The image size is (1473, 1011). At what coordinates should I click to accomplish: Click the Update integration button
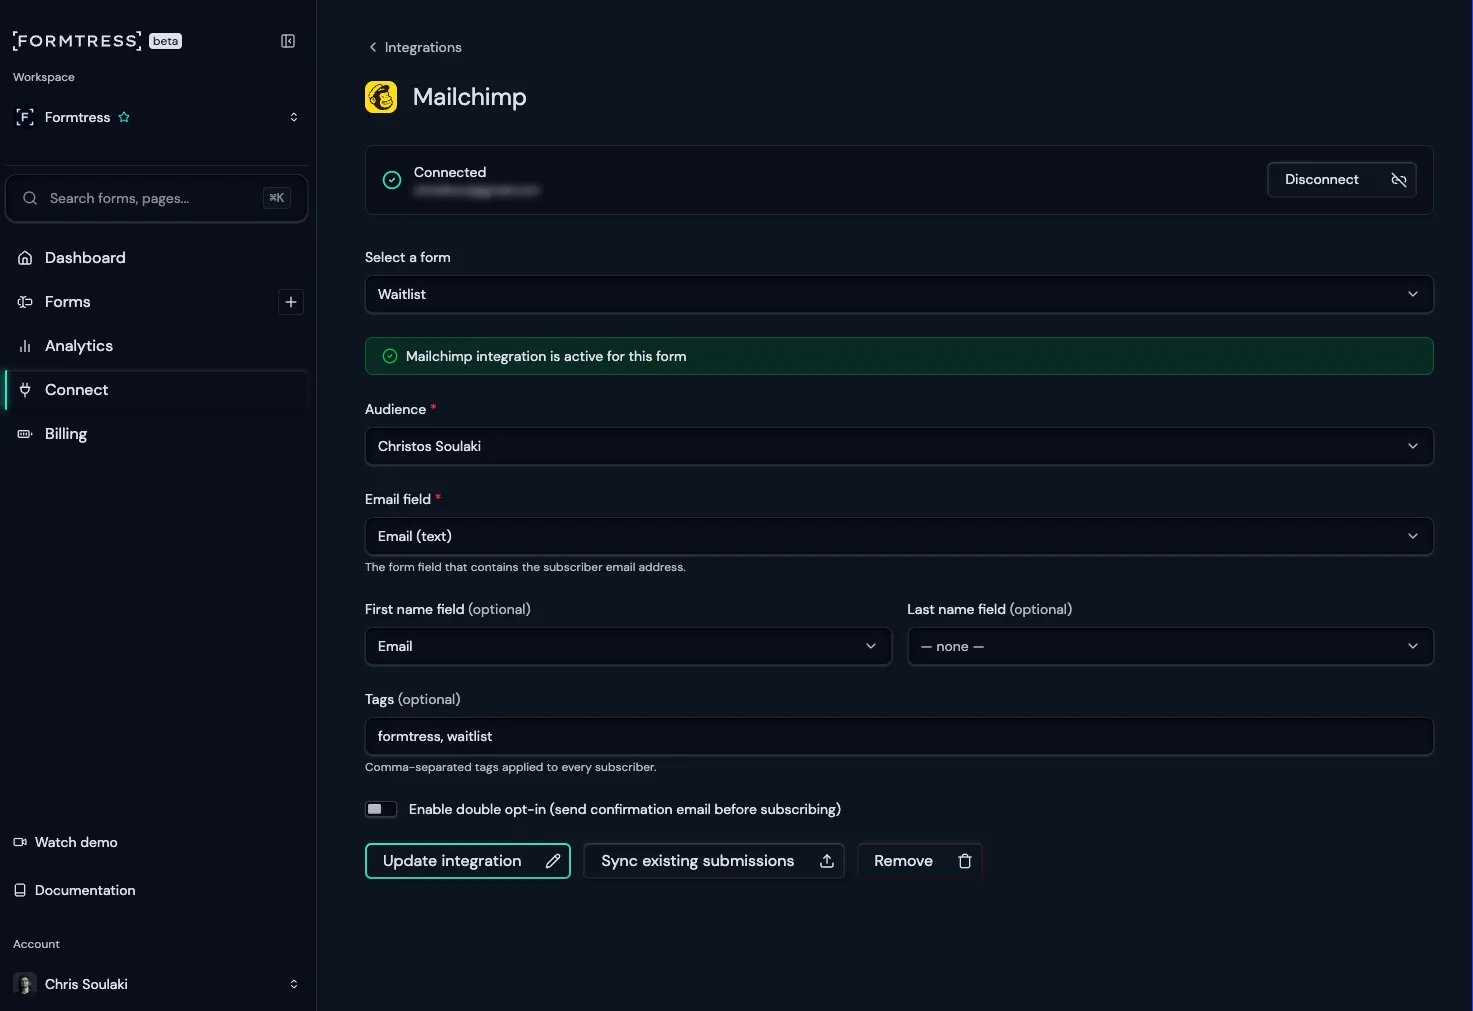tap(467, 861)
